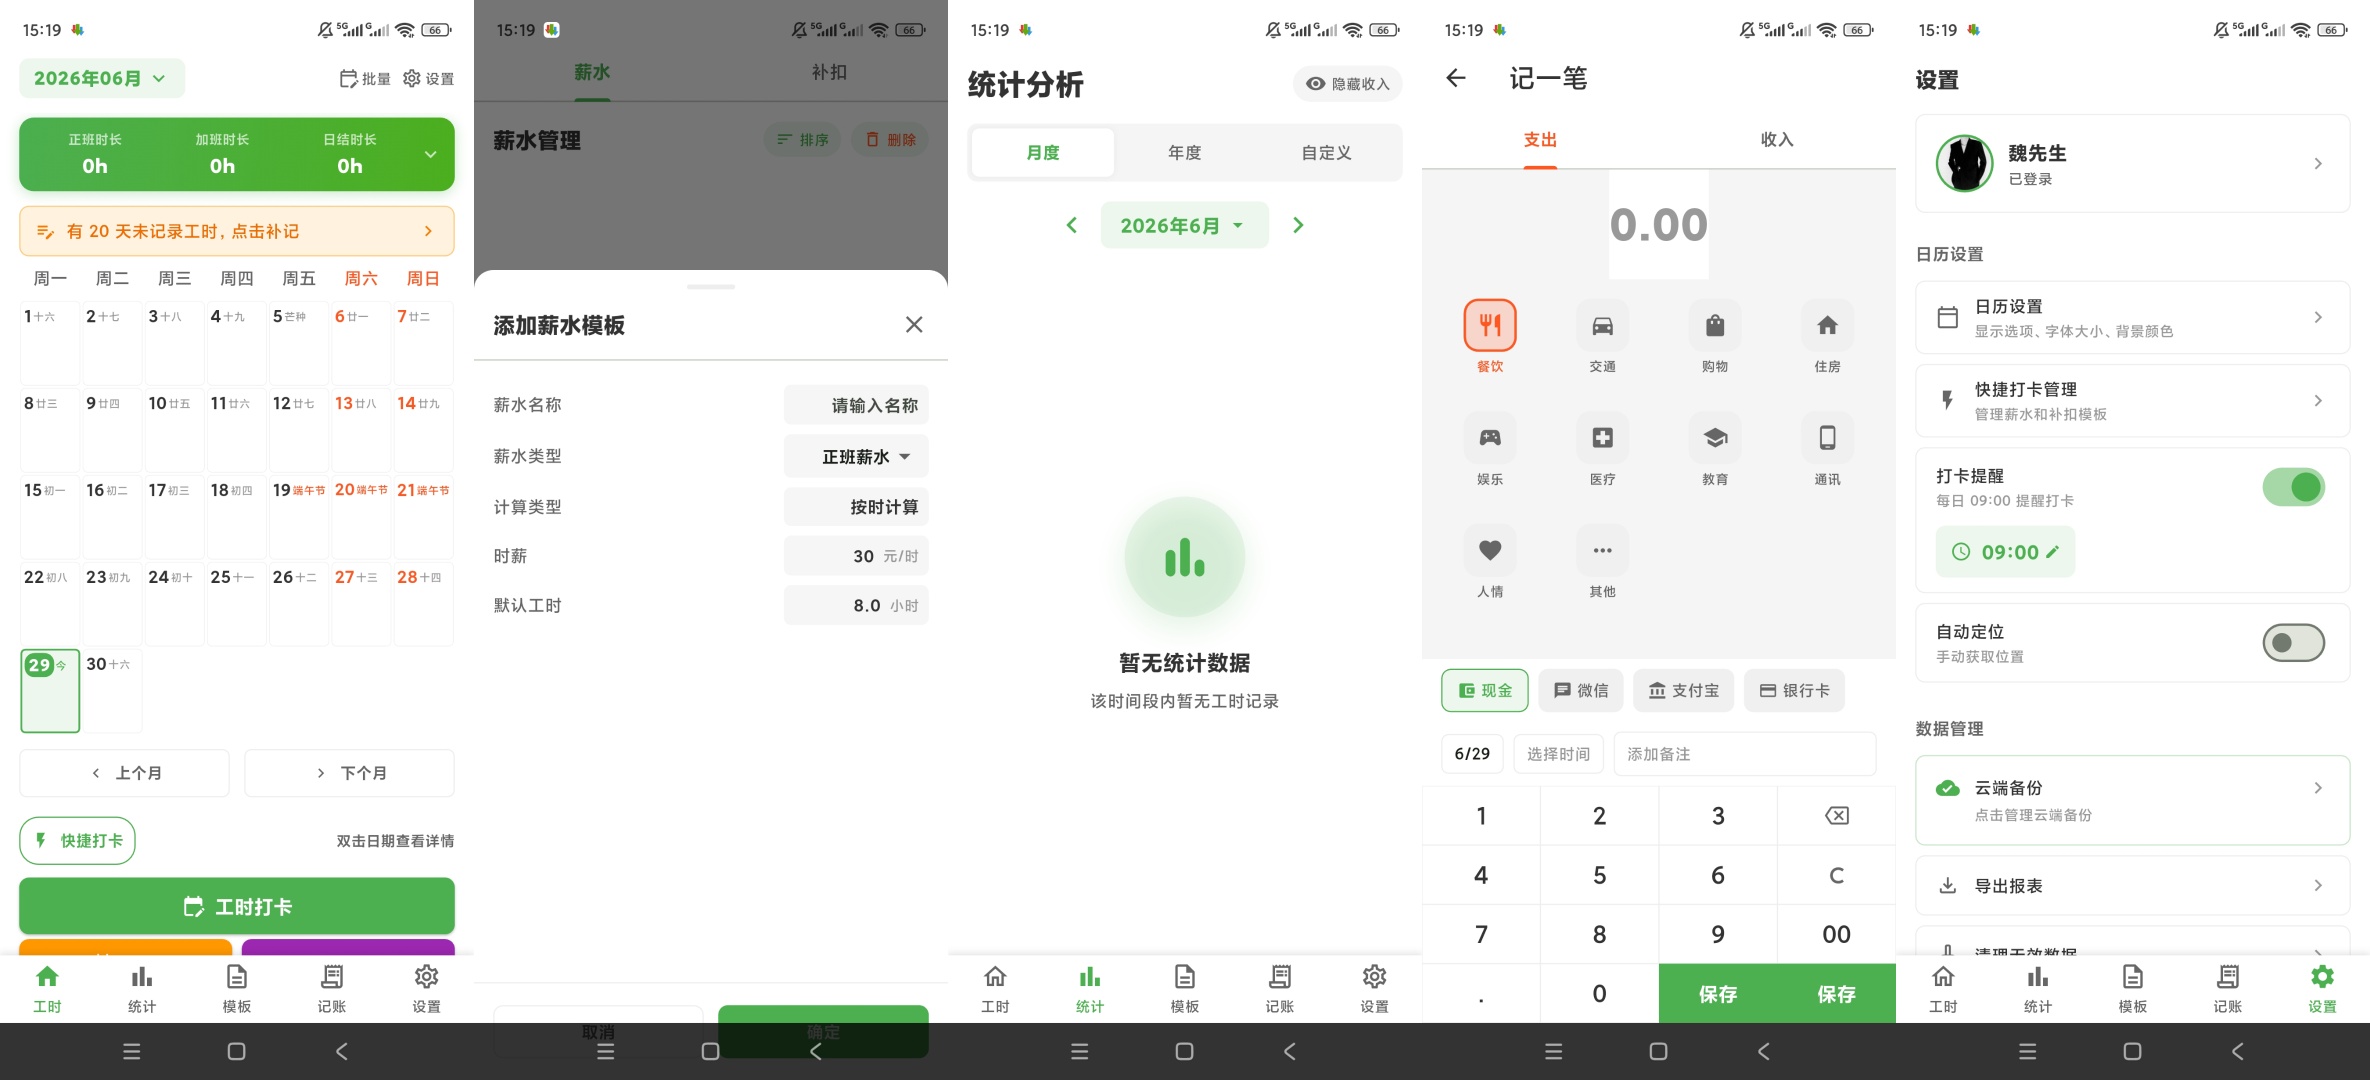Screen dimensions: 2370x1080
Task: Open 设置 gear at top of calendar screen
Action: tap(428, 78)
